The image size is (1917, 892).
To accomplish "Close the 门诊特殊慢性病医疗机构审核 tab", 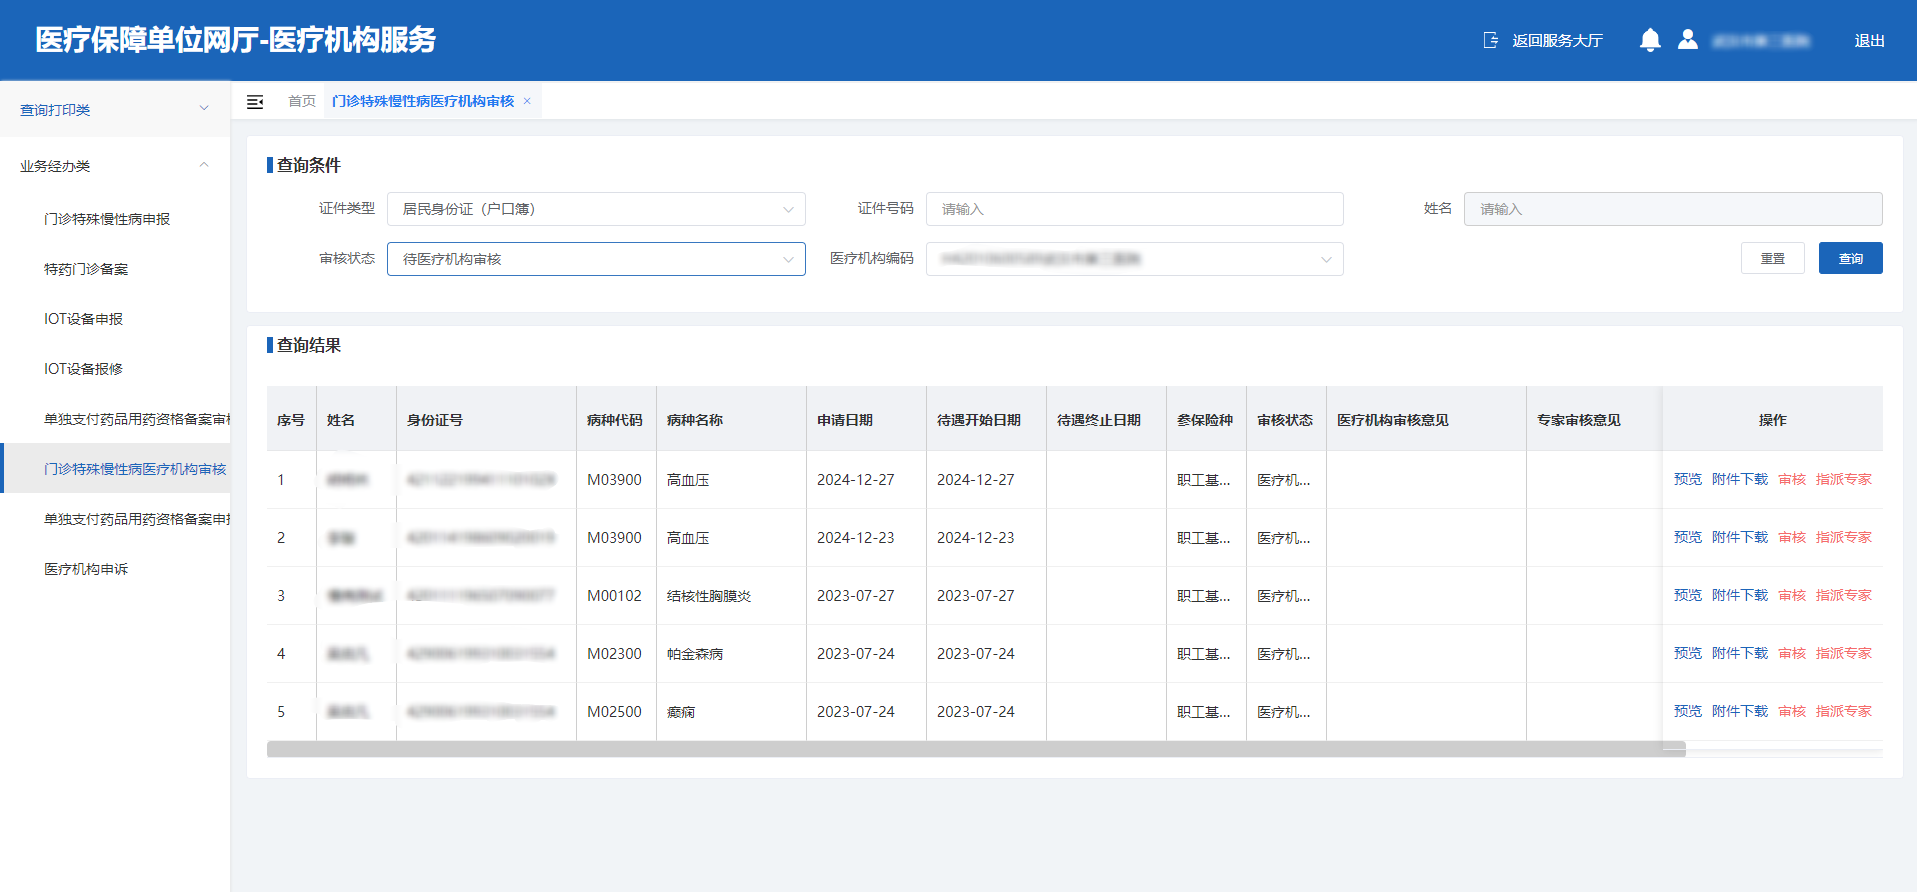I will [x=527, y=101].
